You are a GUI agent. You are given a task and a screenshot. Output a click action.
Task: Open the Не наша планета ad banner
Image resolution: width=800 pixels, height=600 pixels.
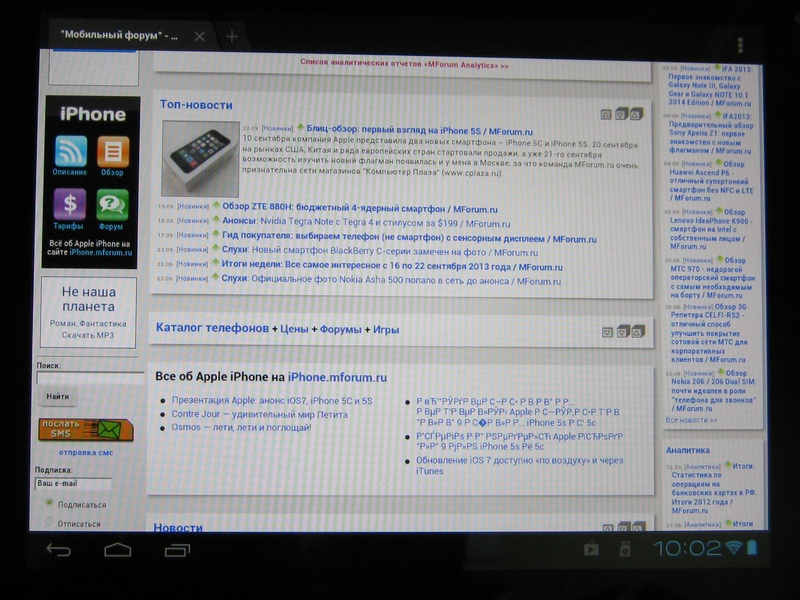[89, 312]
